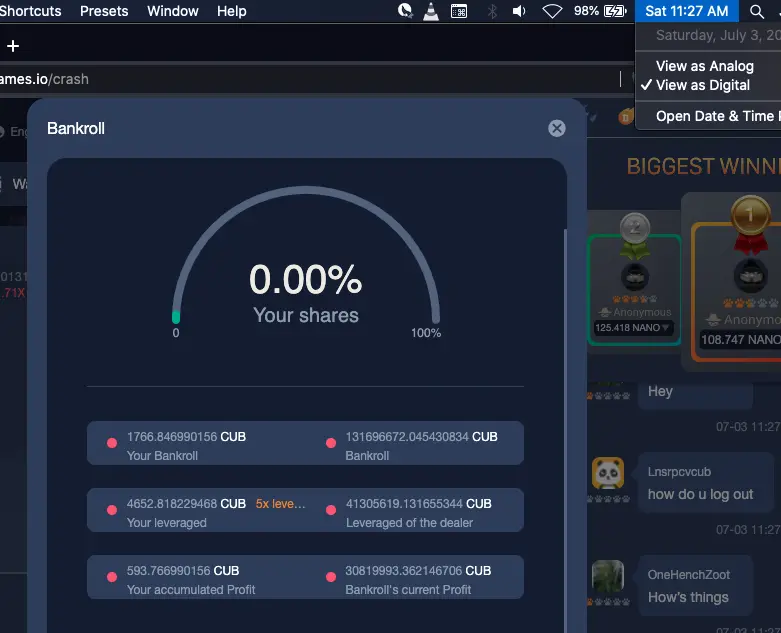Viewport: 781px width, 633px height.
Task: Open the Window menu
Action: [x=173, y=11]
